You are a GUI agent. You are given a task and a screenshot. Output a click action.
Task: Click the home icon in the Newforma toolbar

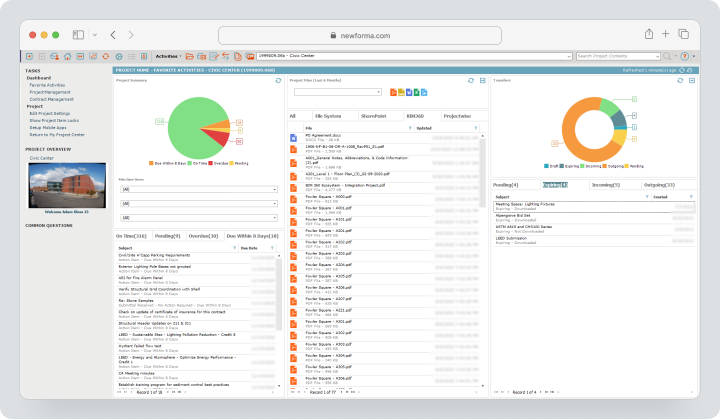pos(68,57)
